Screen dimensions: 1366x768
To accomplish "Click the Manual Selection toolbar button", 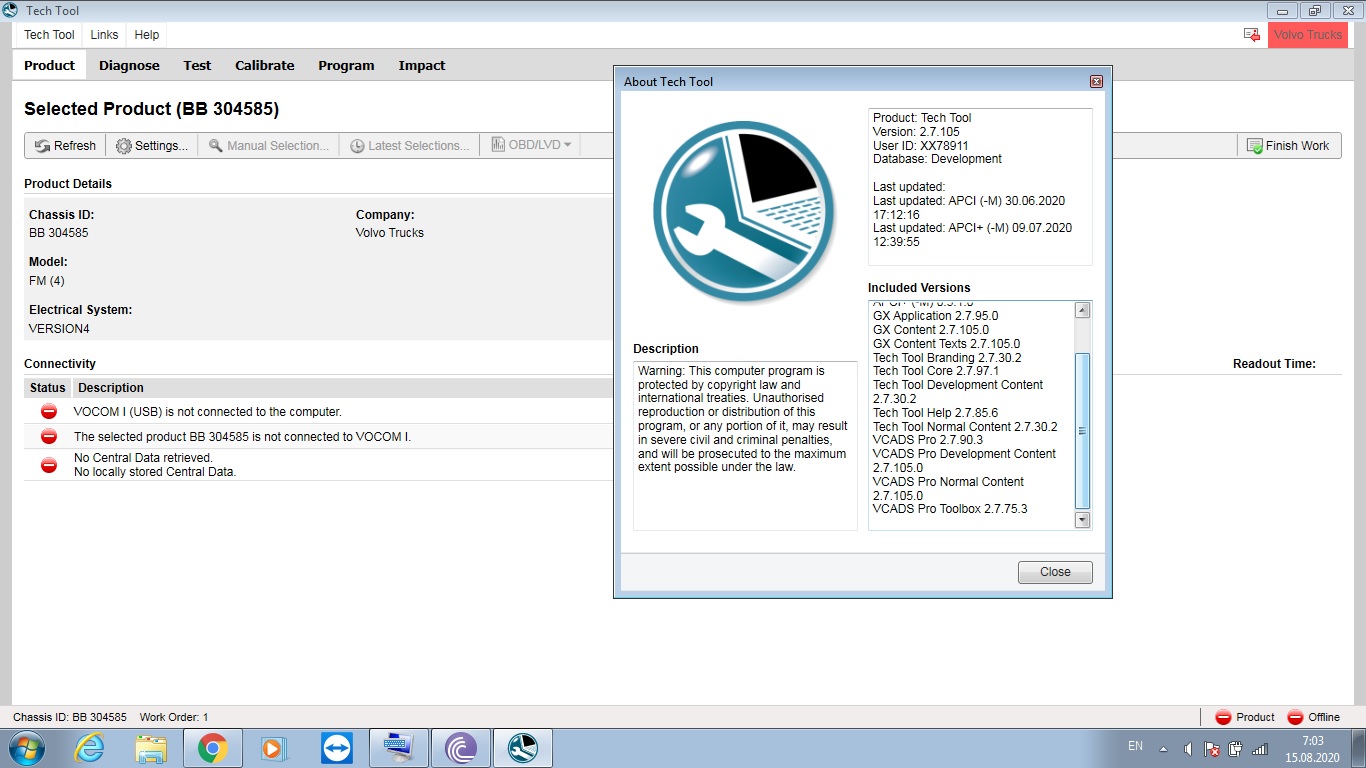I will 269,146.
